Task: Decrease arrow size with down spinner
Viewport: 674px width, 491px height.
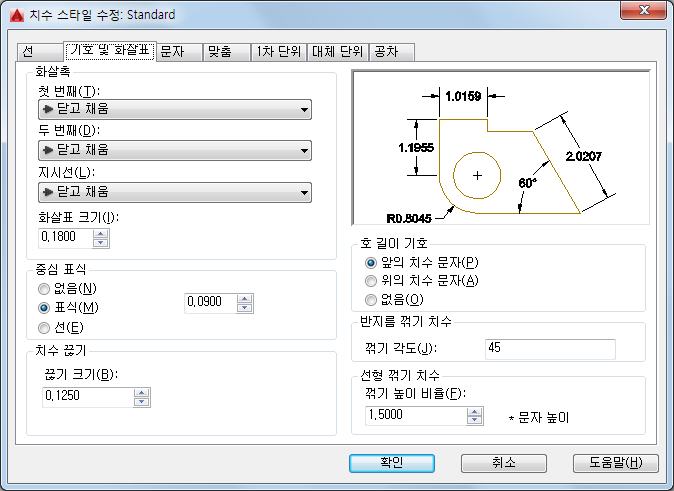Action: (101, 243)
